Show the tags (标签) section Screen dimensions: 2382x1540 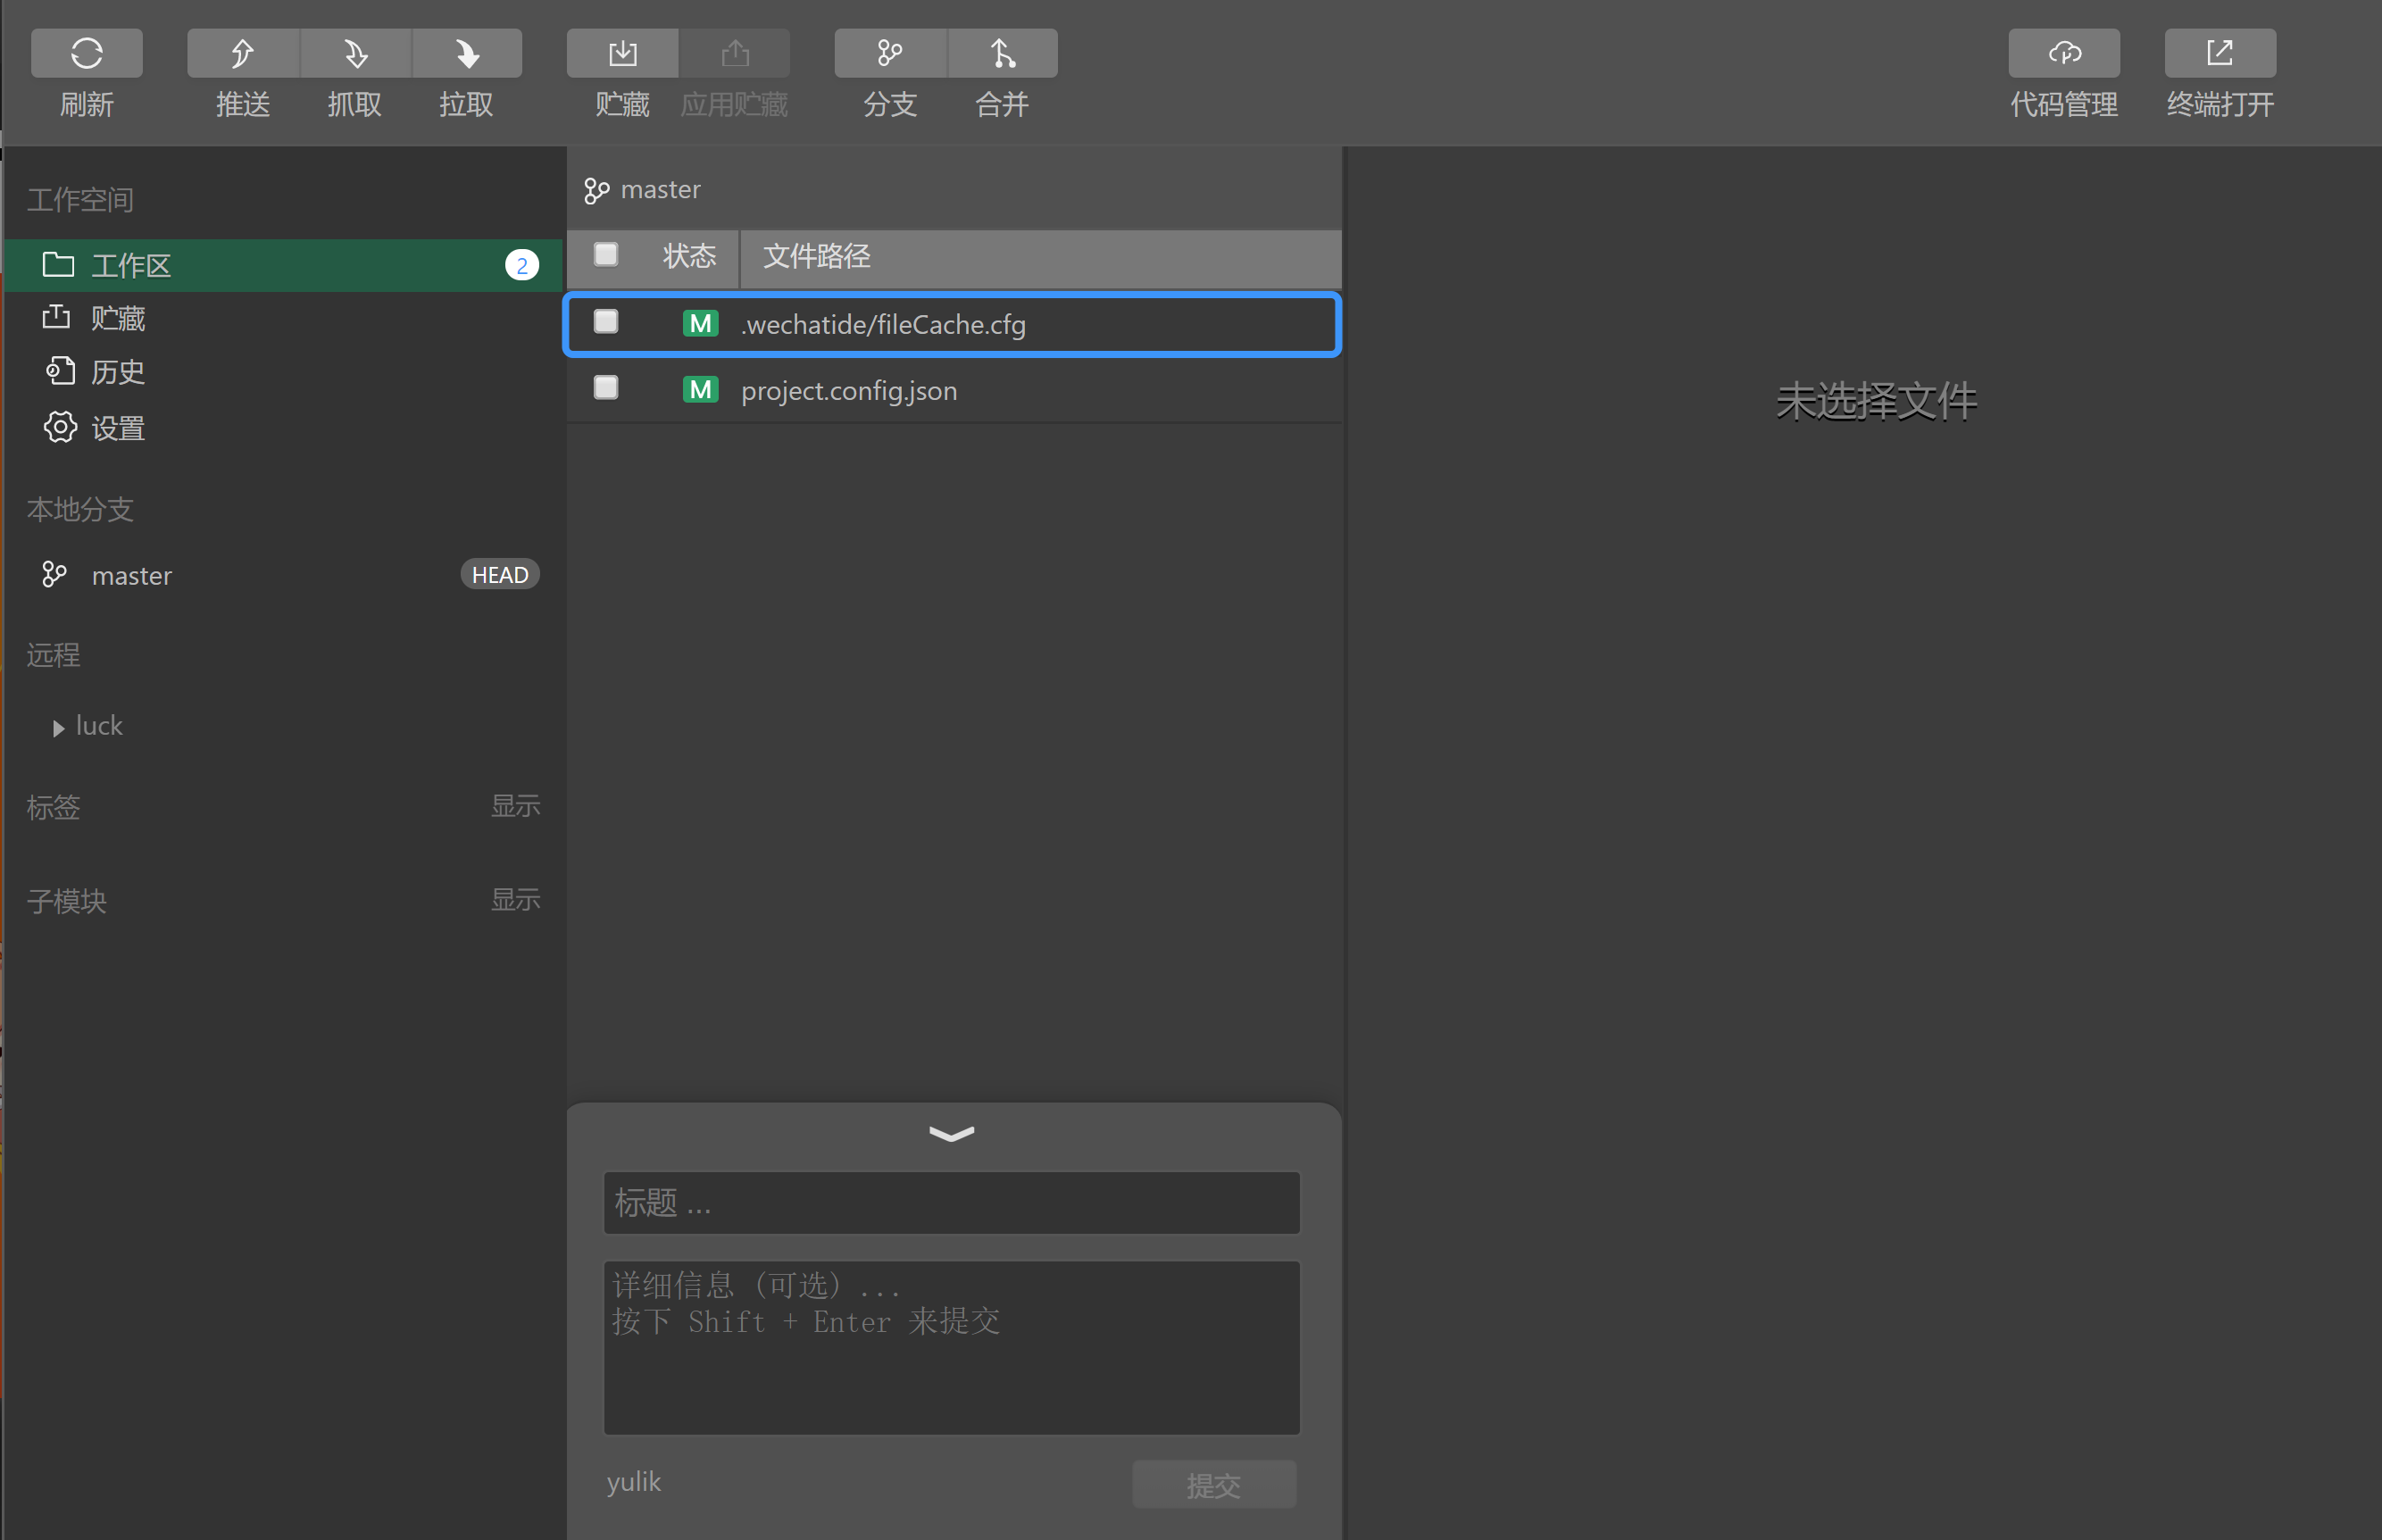point(515,806)
